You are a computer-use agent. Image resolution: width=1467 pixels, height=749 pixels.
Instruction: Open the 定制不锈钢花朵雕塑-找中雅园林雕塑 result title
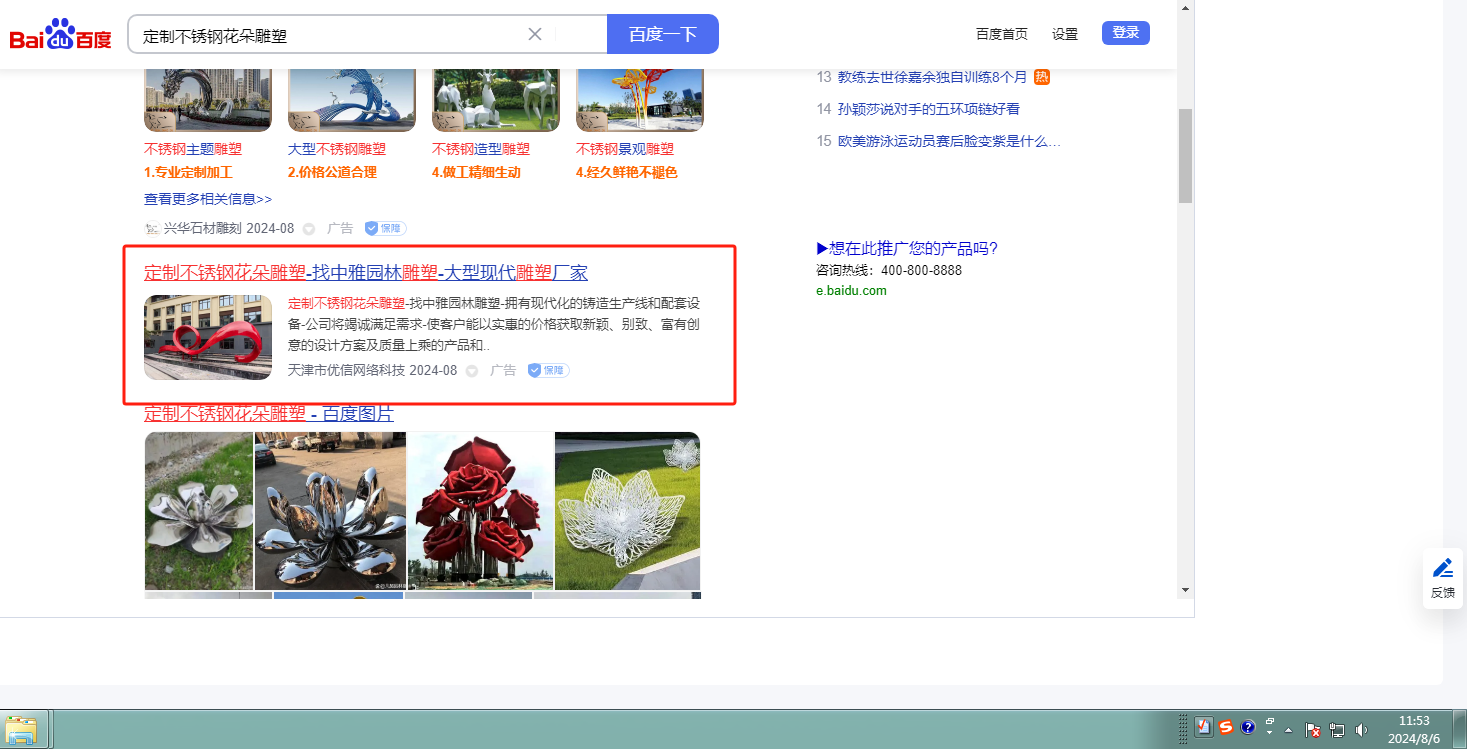point(366,272)
